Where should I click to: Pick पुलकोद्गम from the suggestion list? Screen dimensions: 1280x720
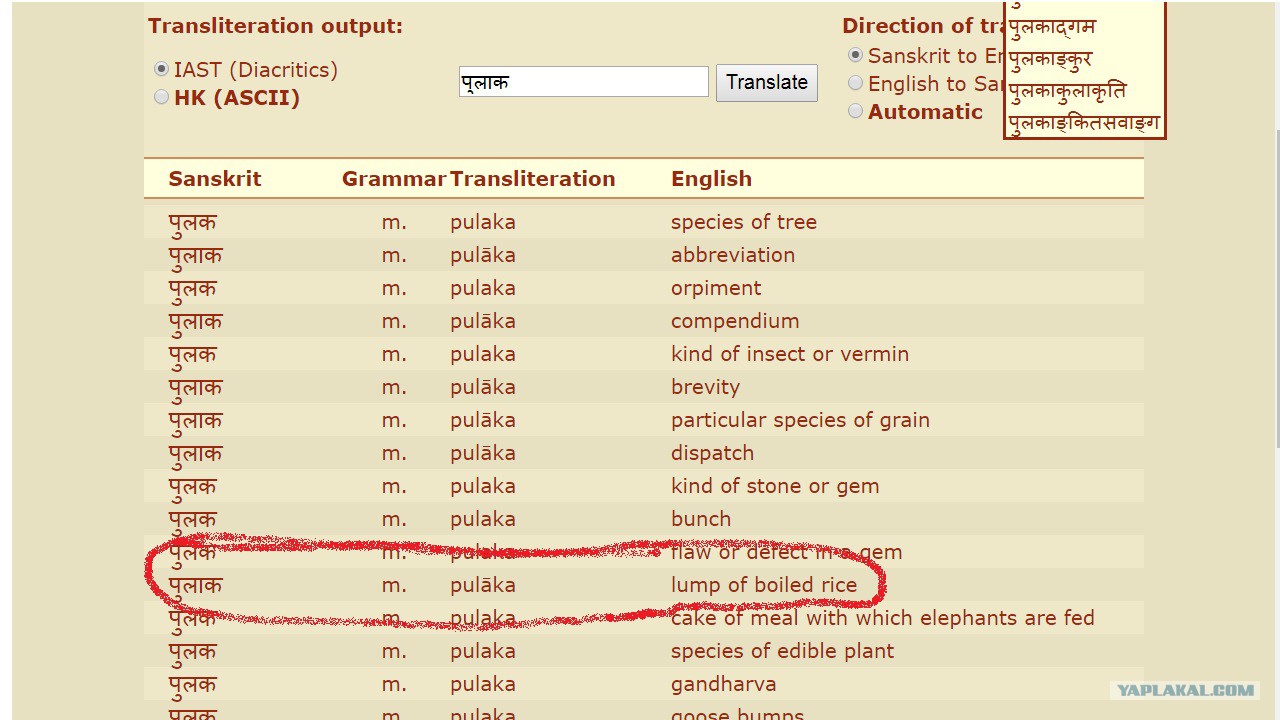[x=1052, y=28]
